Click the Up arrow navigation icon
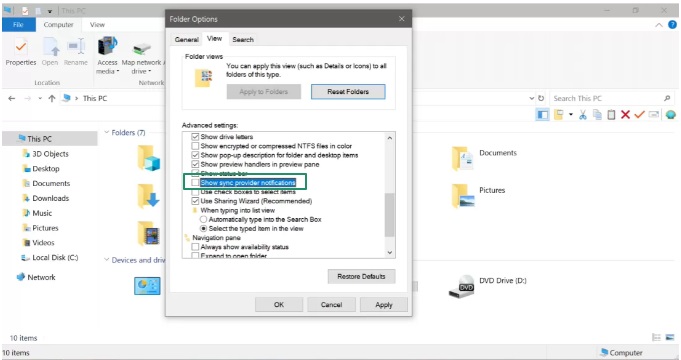This screenshot has width=681, height=360. [52, 99]
